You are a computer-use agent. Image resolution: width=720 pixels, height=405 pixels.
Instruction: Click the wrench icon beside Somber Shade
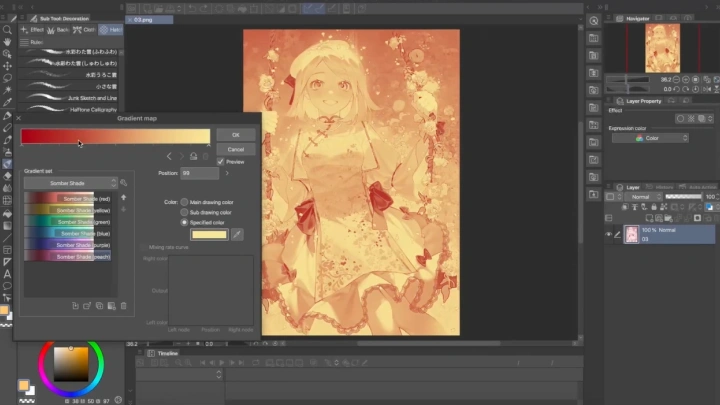click(x=124, y=183)
